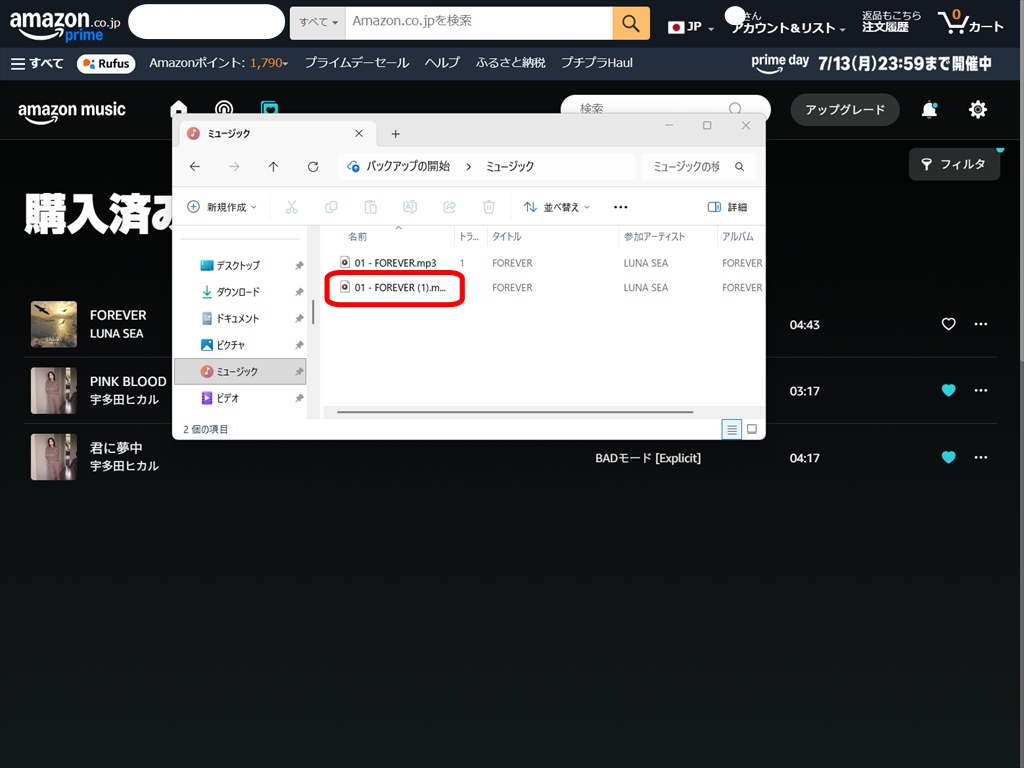
Task: Open Amazon Music library heart icon
Action: (269, 108)
